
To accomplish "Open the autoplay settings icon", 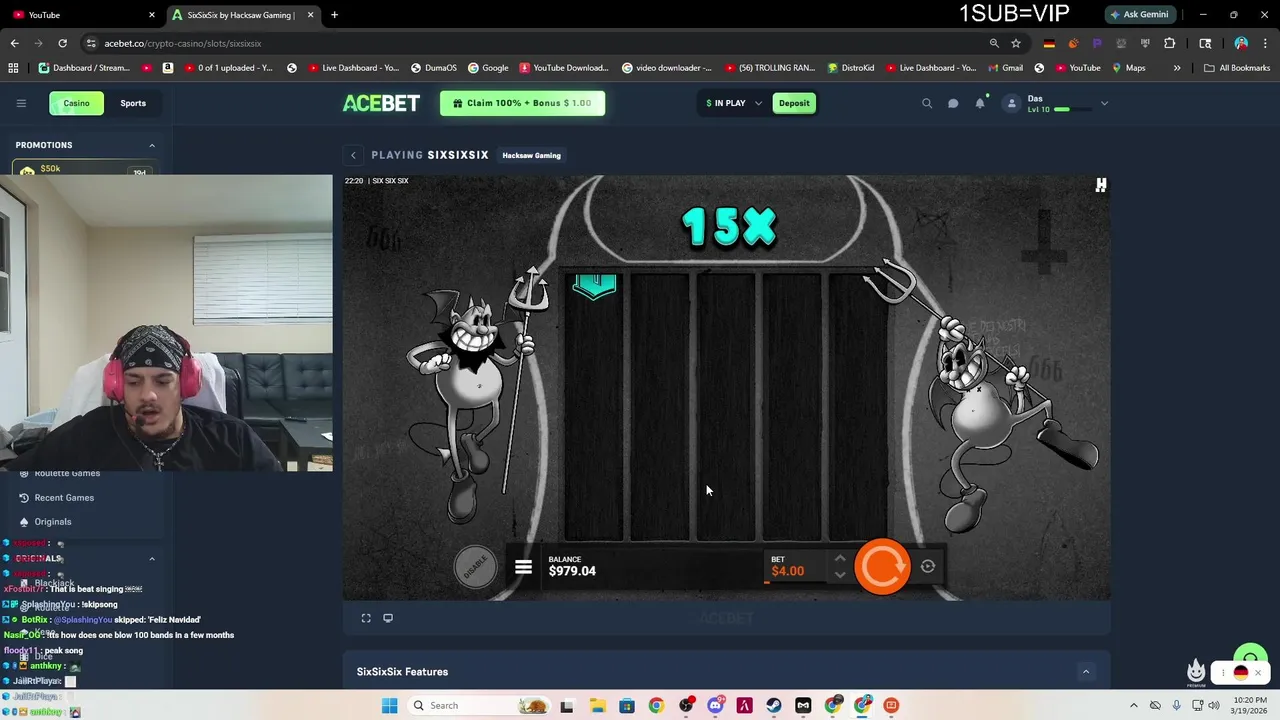I will coord(928,567).
